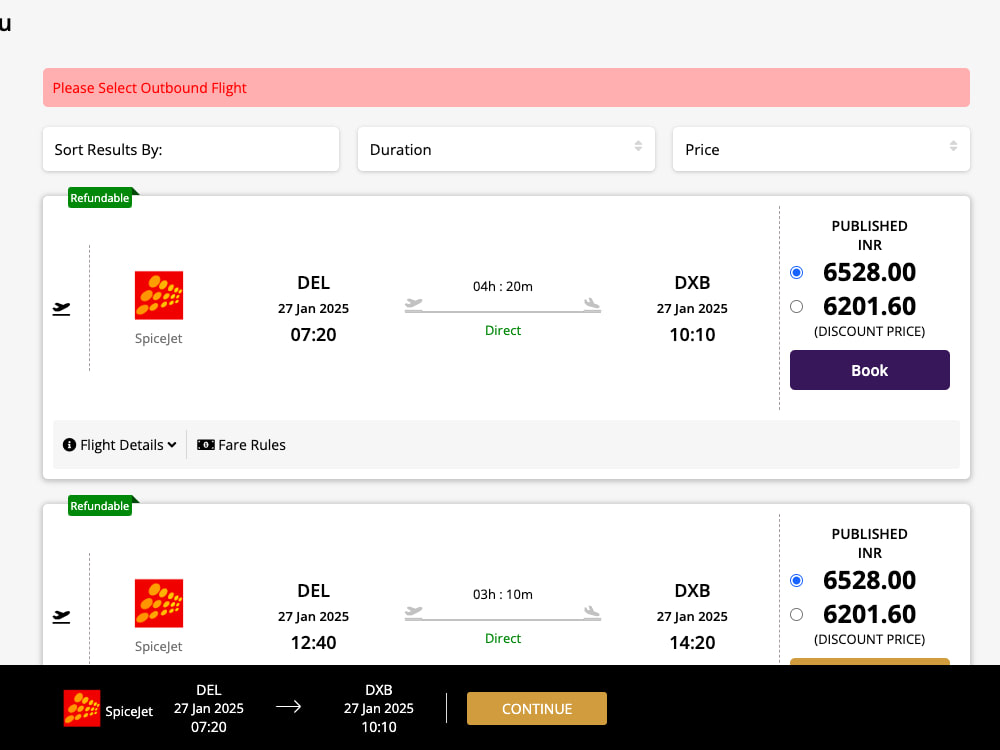1000x750 pixels.
Task: Click departure plane icon of first flight
Action: coord(61,309)
